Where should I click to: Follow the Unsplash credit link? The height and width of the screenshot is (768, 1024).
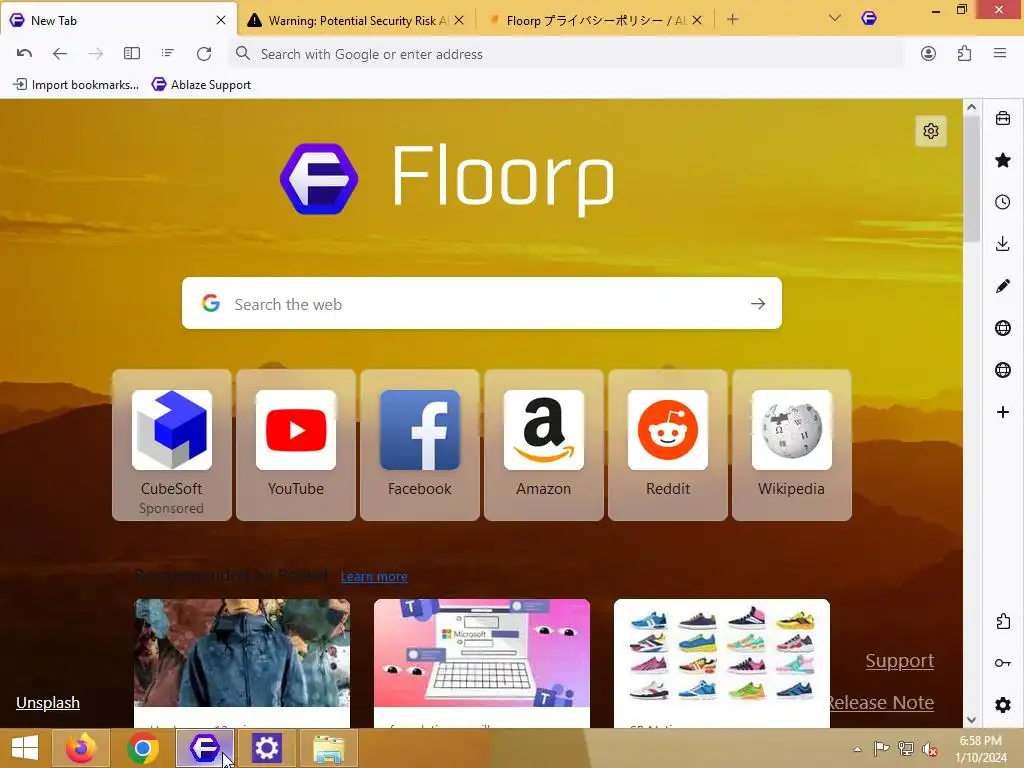coord(48,703)
